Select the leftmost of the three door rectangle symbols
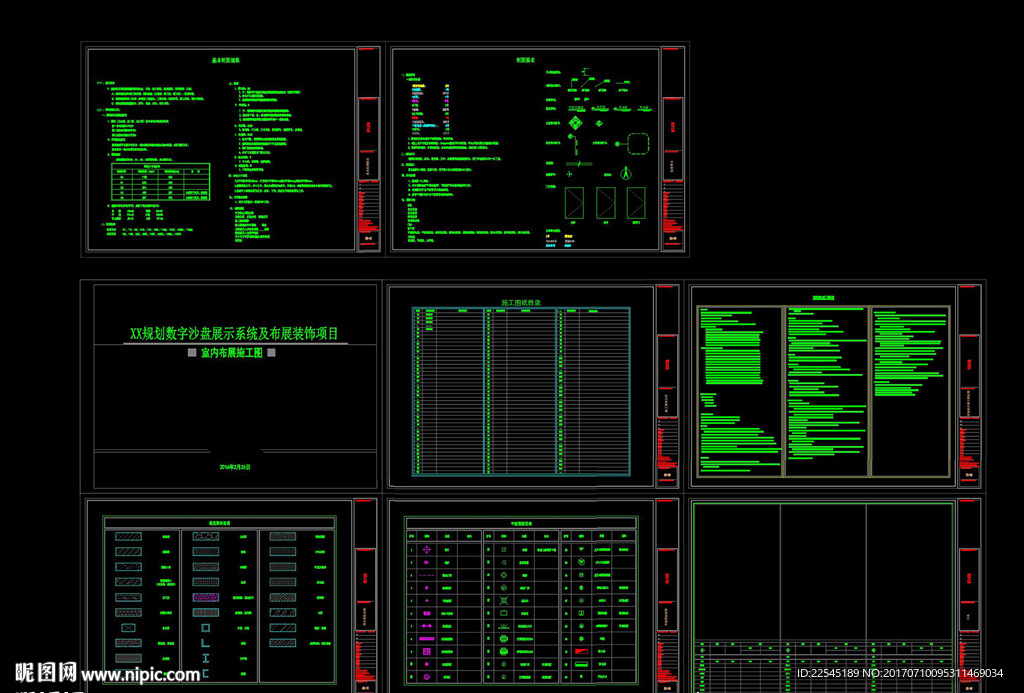 click(x=574, y=203)
